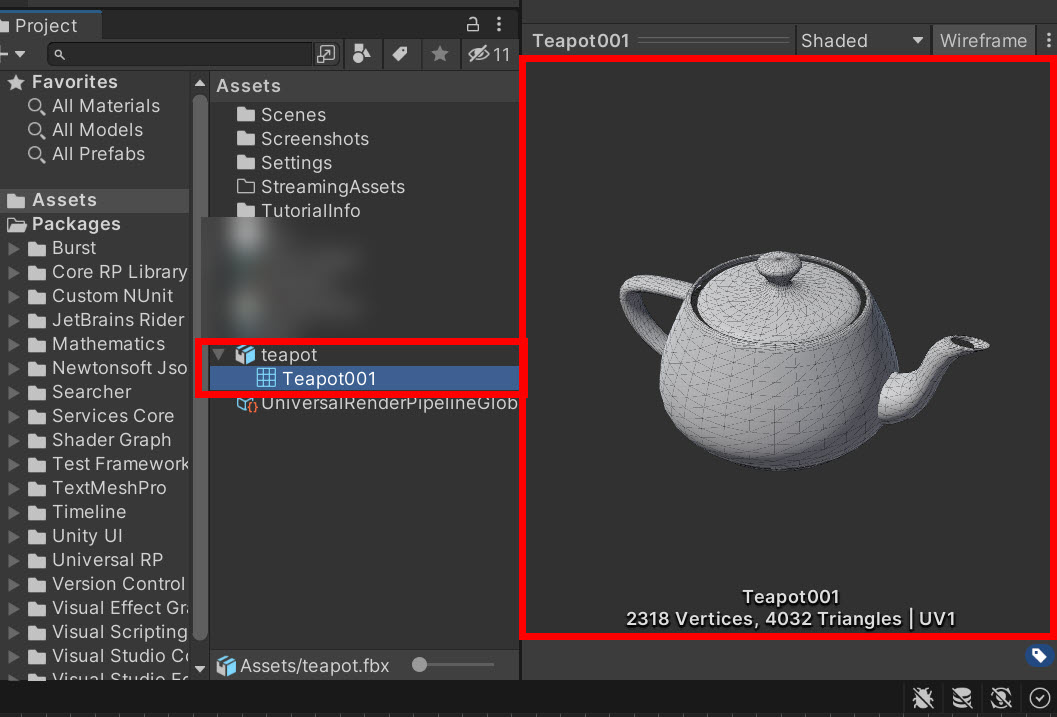
Task: Expand the Mathematics package
Action: (13, 345)
